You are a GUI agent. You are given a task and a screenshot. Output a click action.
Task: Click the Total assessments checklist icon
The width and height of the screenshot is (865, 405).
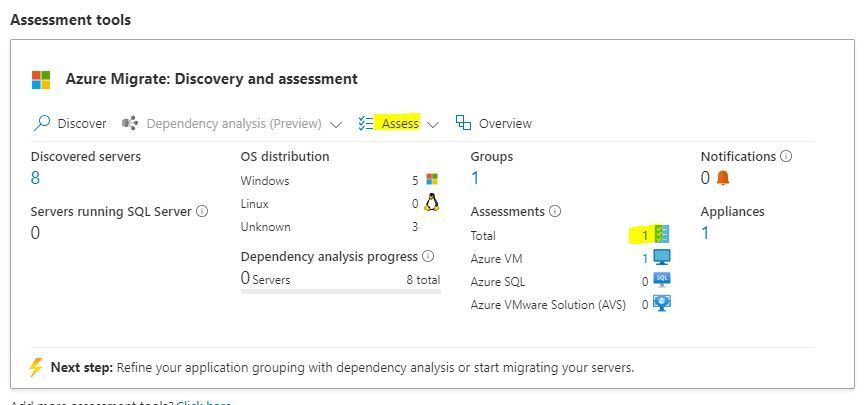662,234
